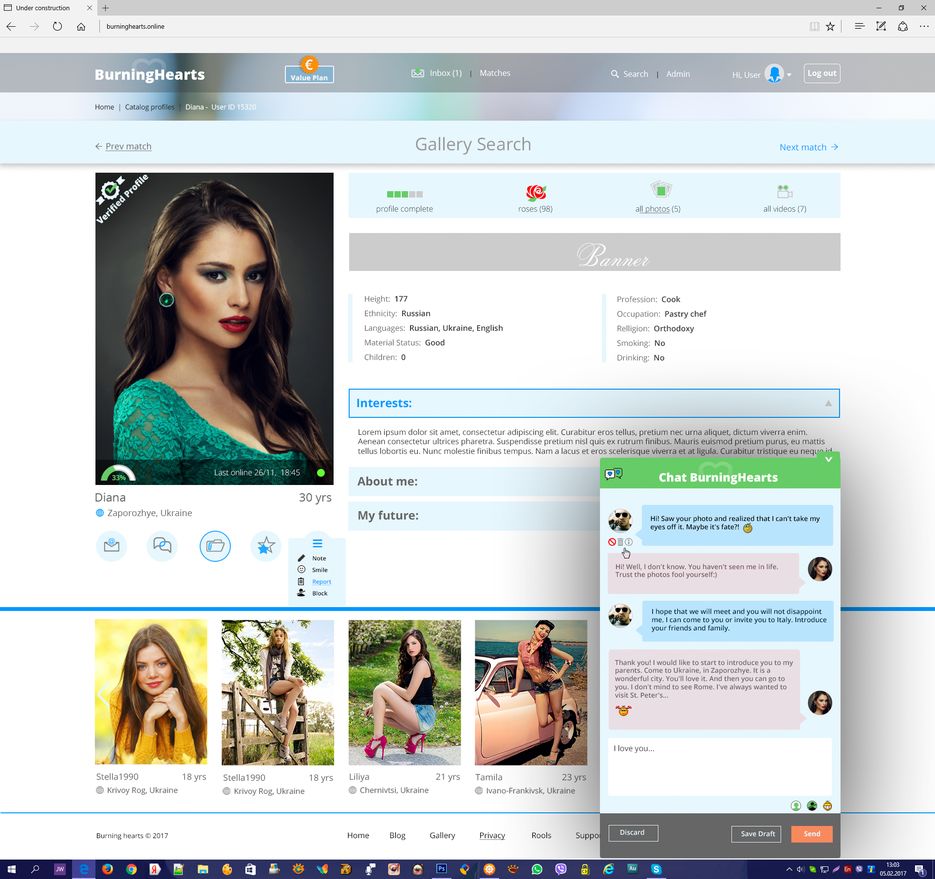Click browser refresh icon

pos(57,26)
